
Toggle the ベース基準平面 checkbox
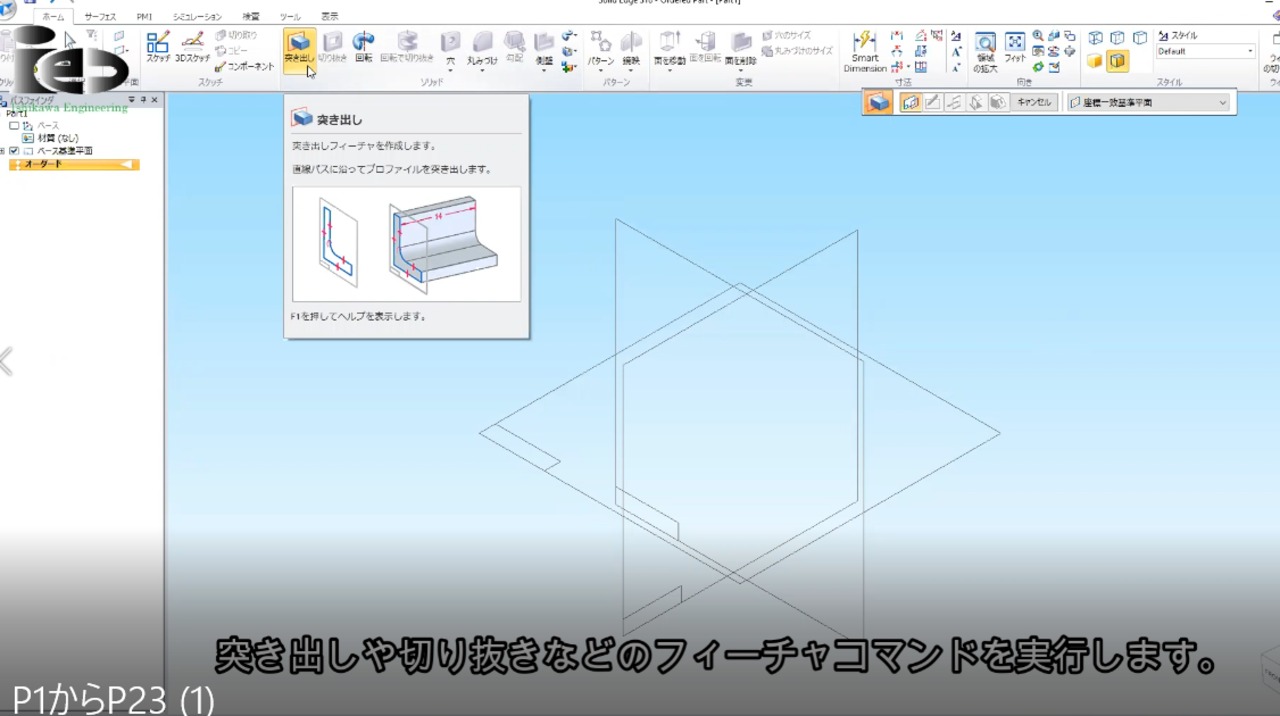(x=14, y=151)
